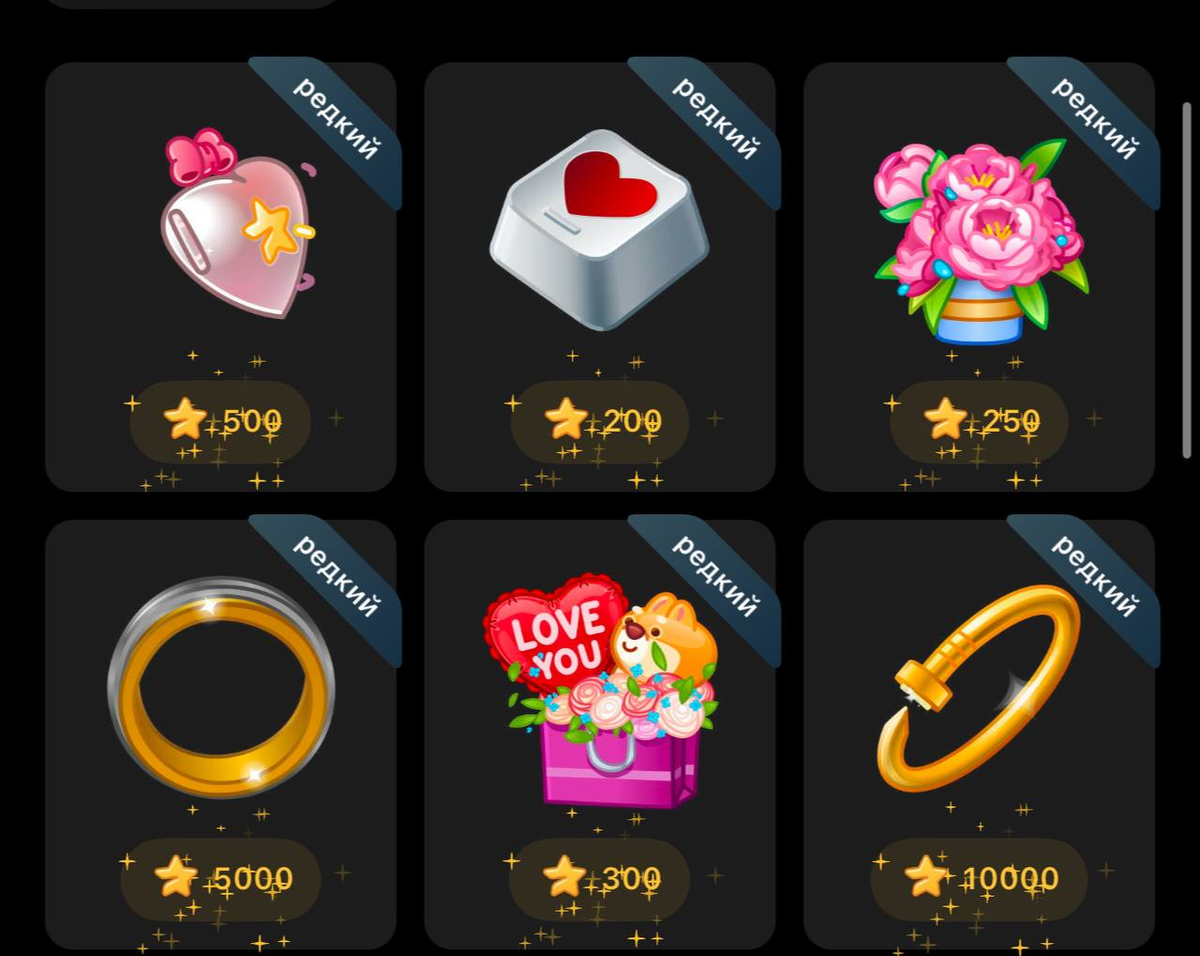The width and height of the screenshot is (1200, 956).
Task: Click the star icon beside 10000
Action: pyautogui.click(x=926, y=877)
